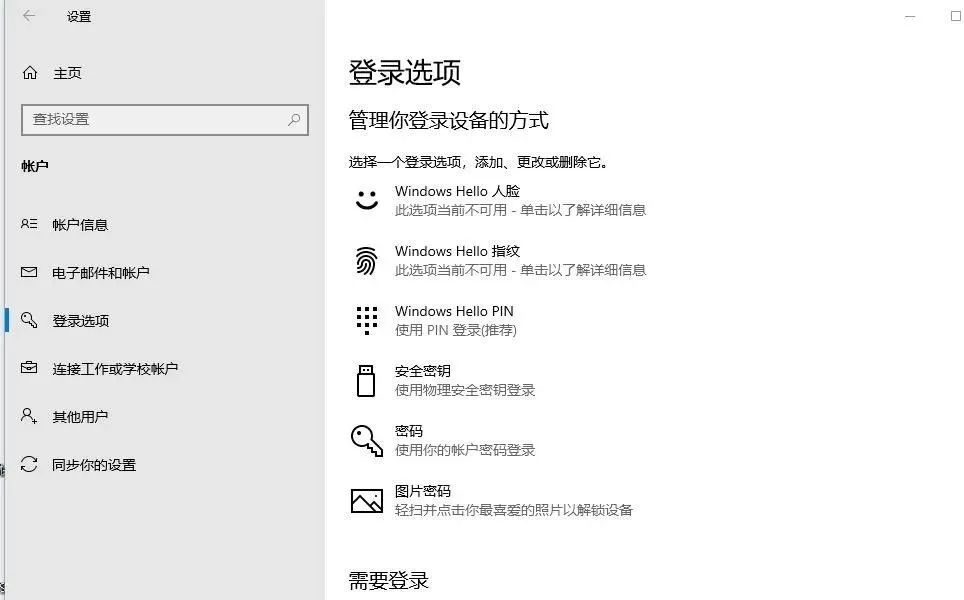
Task: Click the 帐户 sidebar section label
Action: [x=34, y=166]
